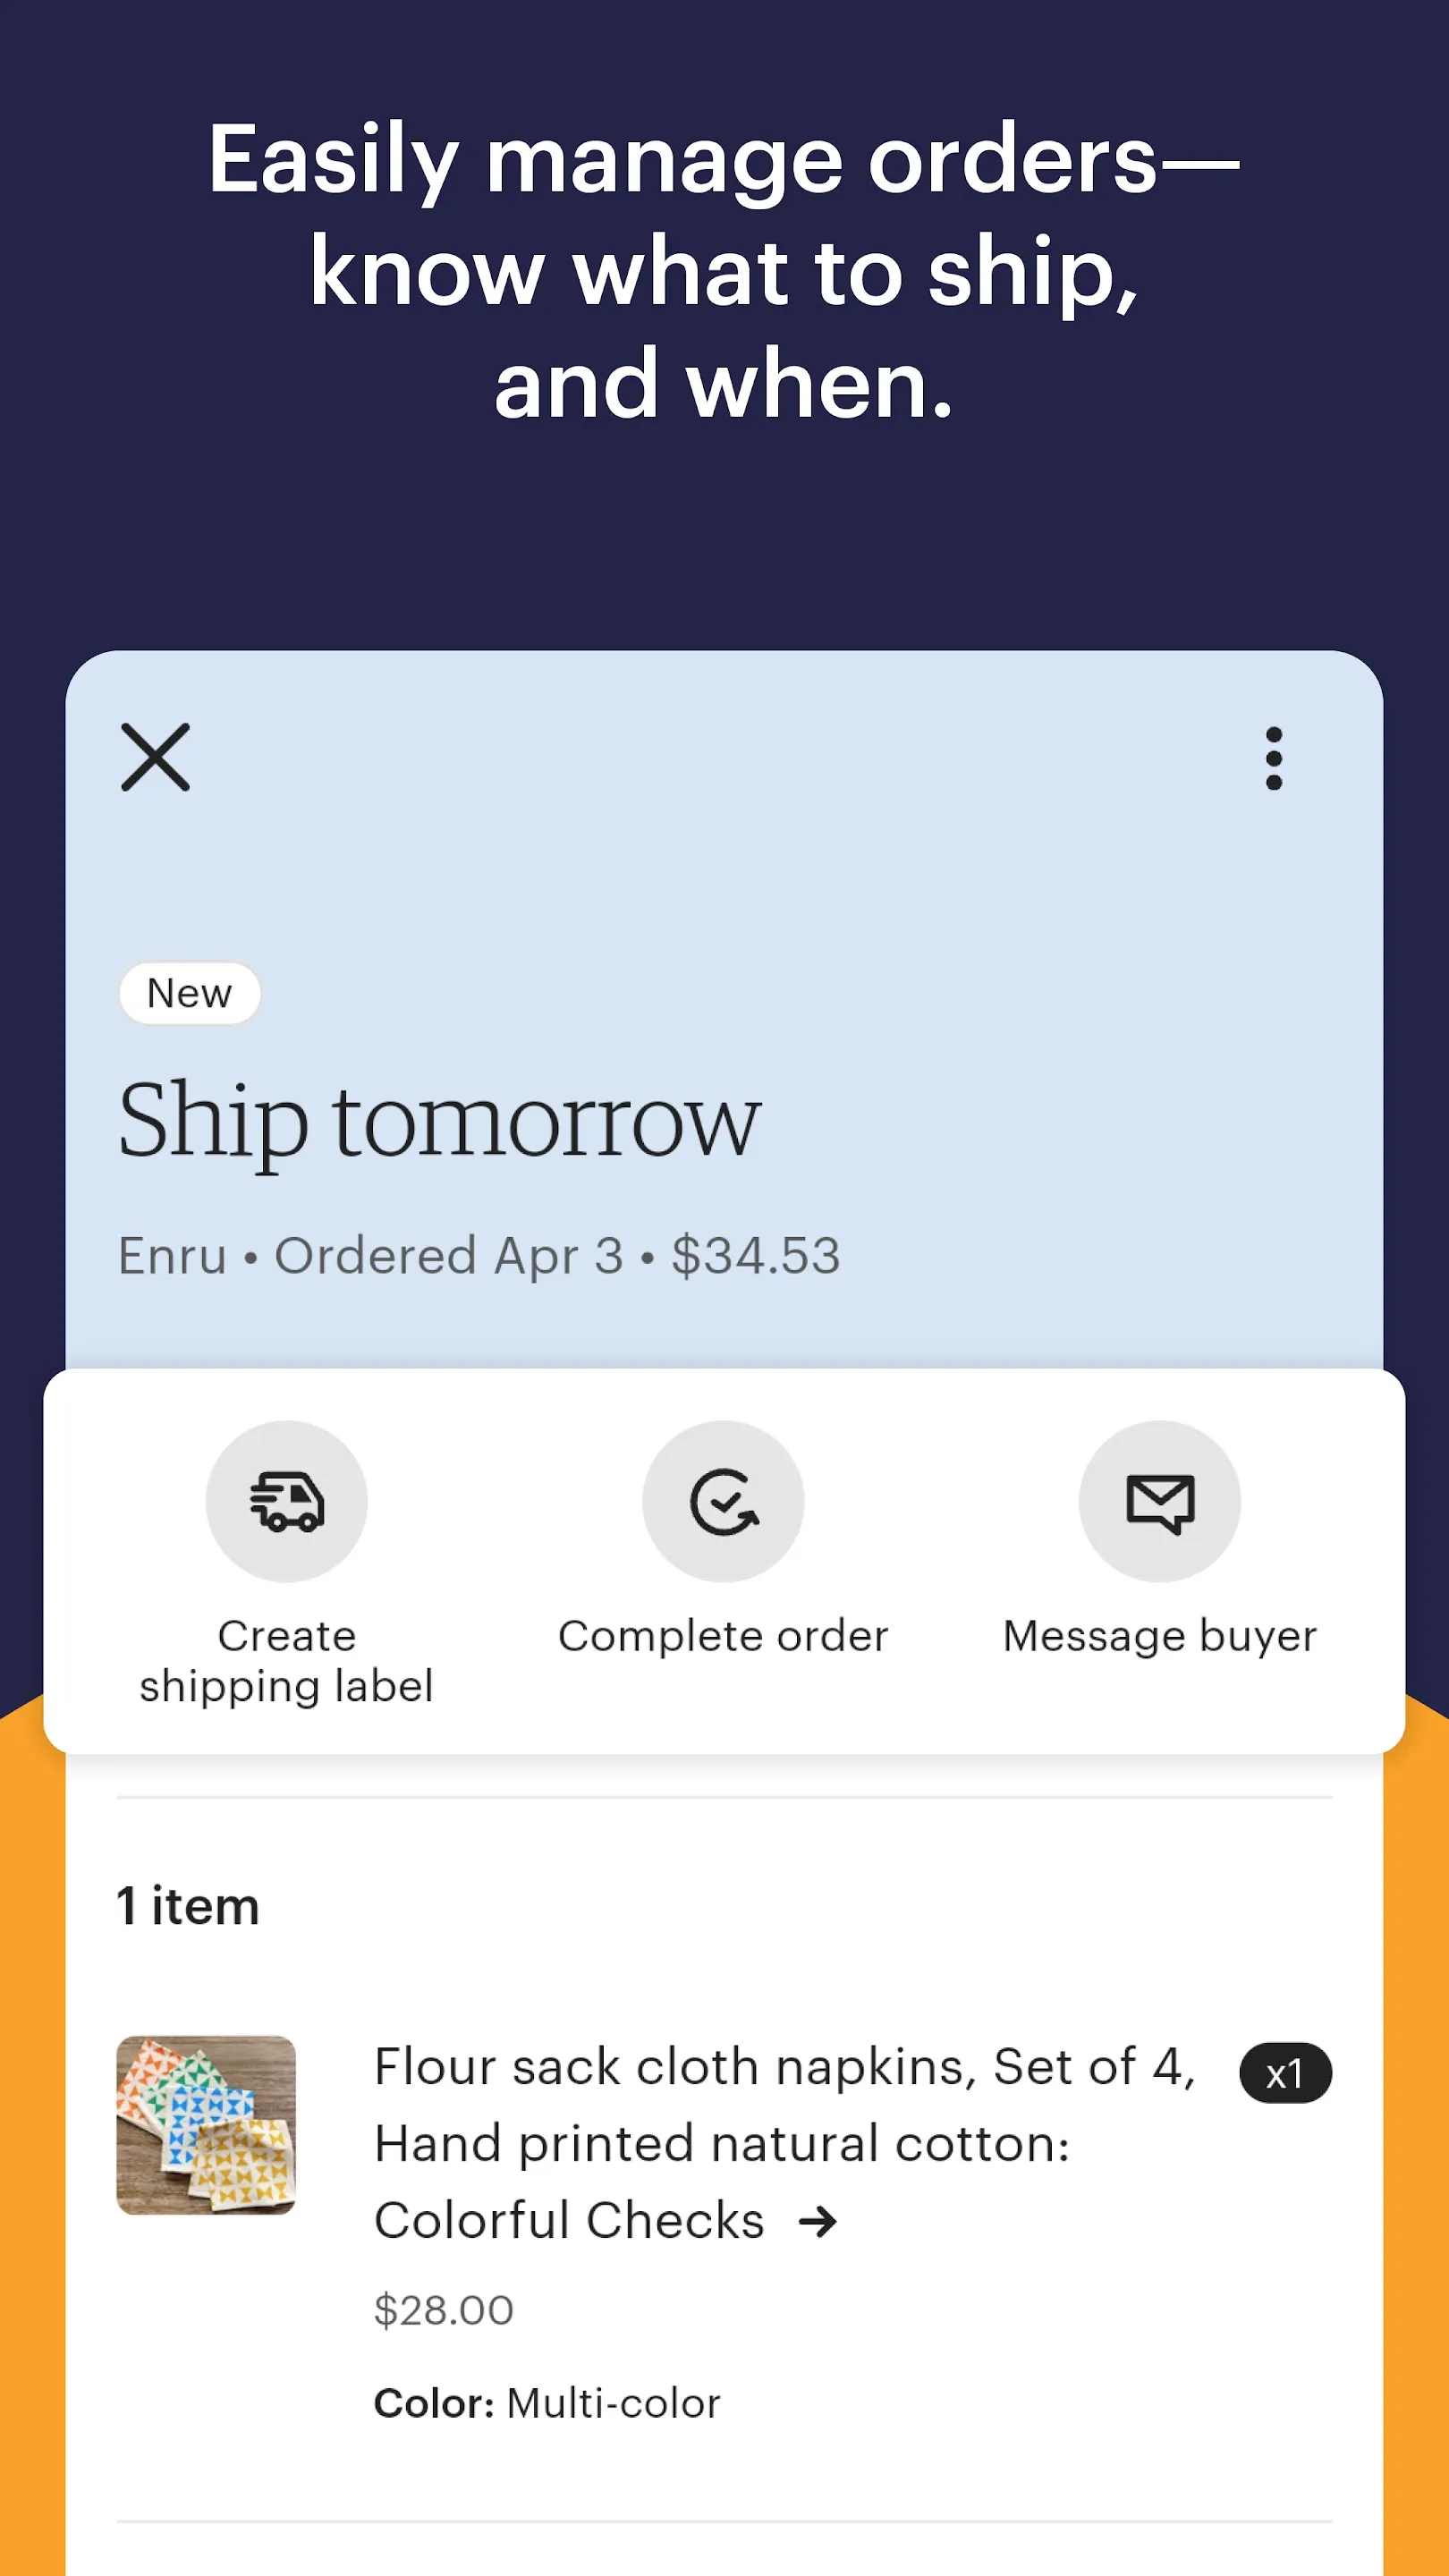
Task: Open the Flour sack cloth napkins listing link
Action: click(700, 2140)
